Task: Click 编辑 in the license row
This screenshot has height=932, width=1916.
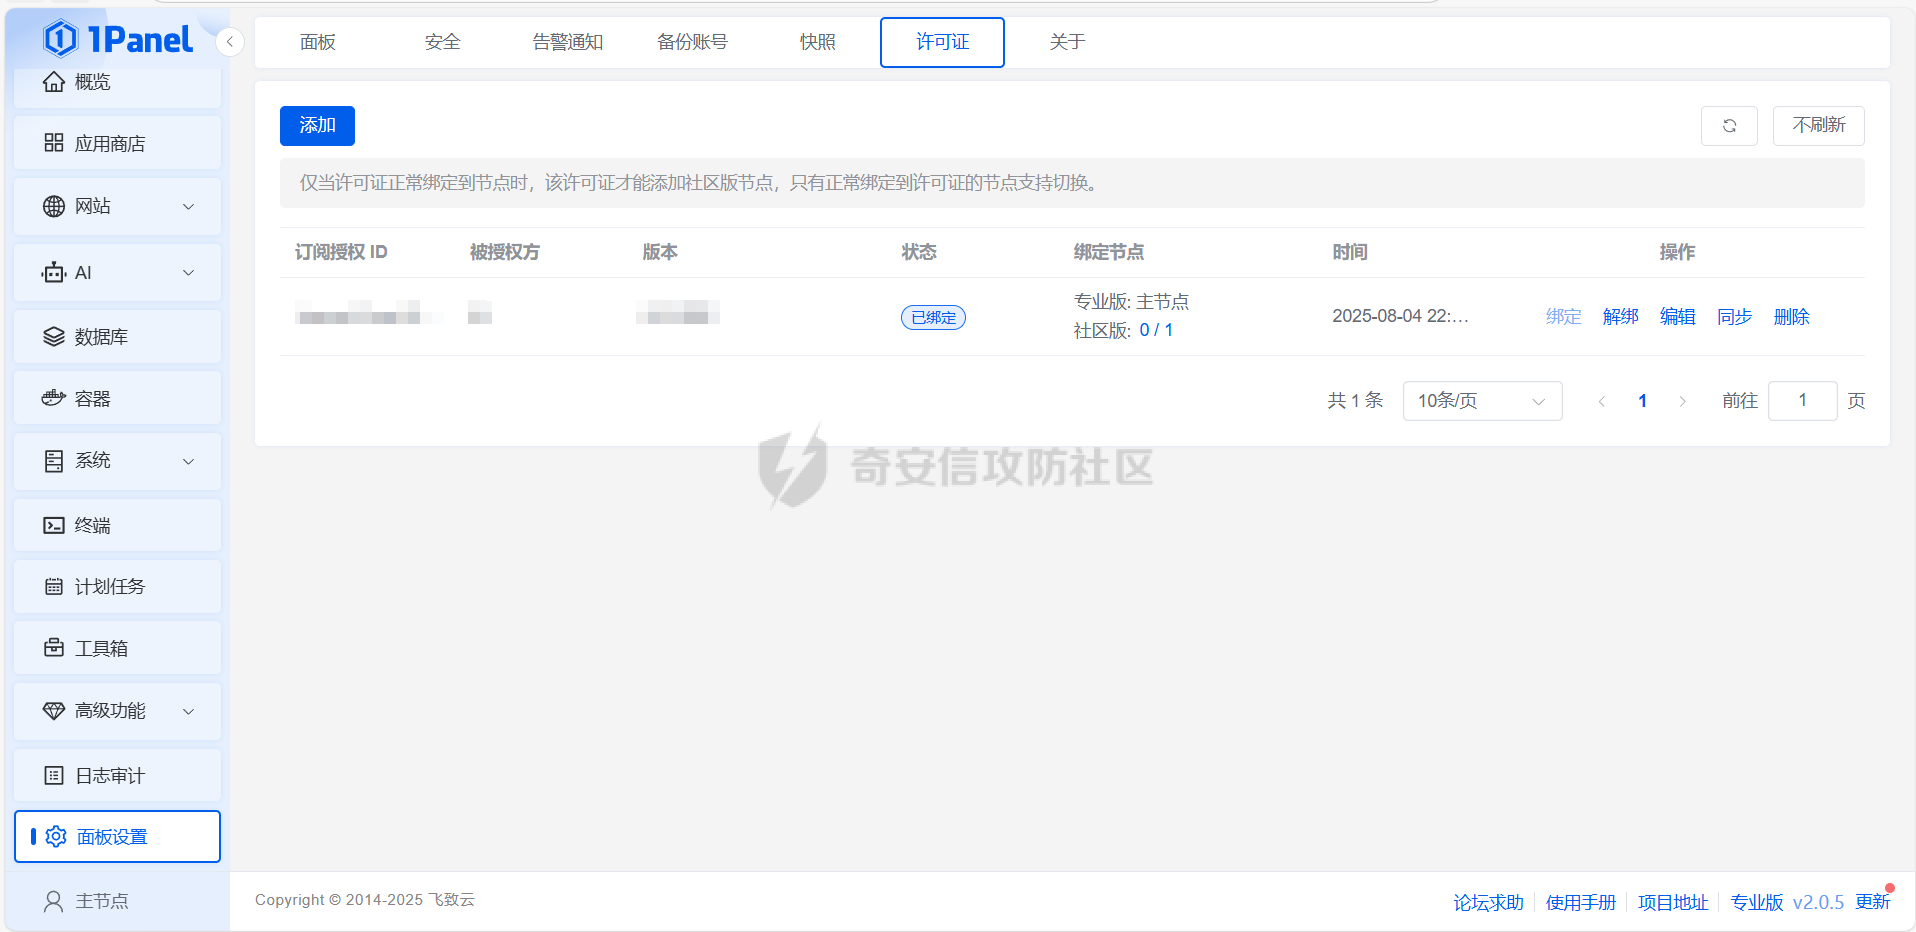Action: 1677,317
